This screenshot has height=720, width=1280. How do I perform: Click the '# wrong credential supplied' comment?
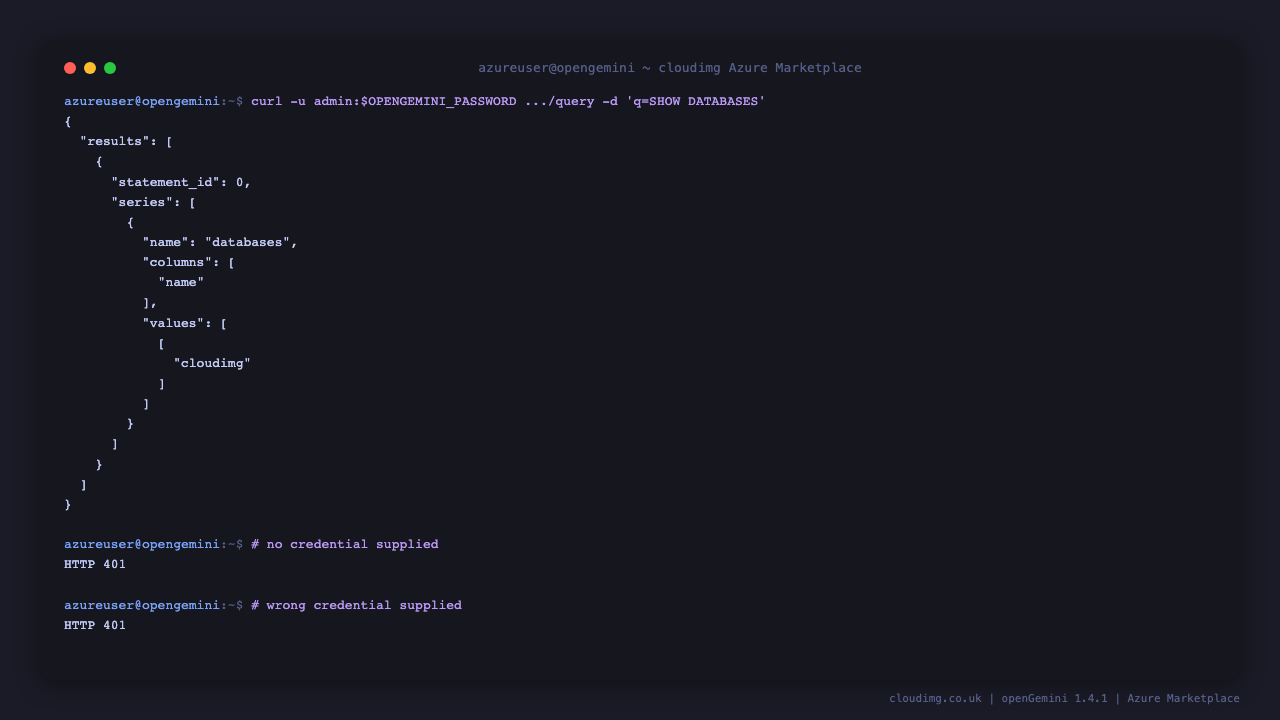[x=356, y=605]
